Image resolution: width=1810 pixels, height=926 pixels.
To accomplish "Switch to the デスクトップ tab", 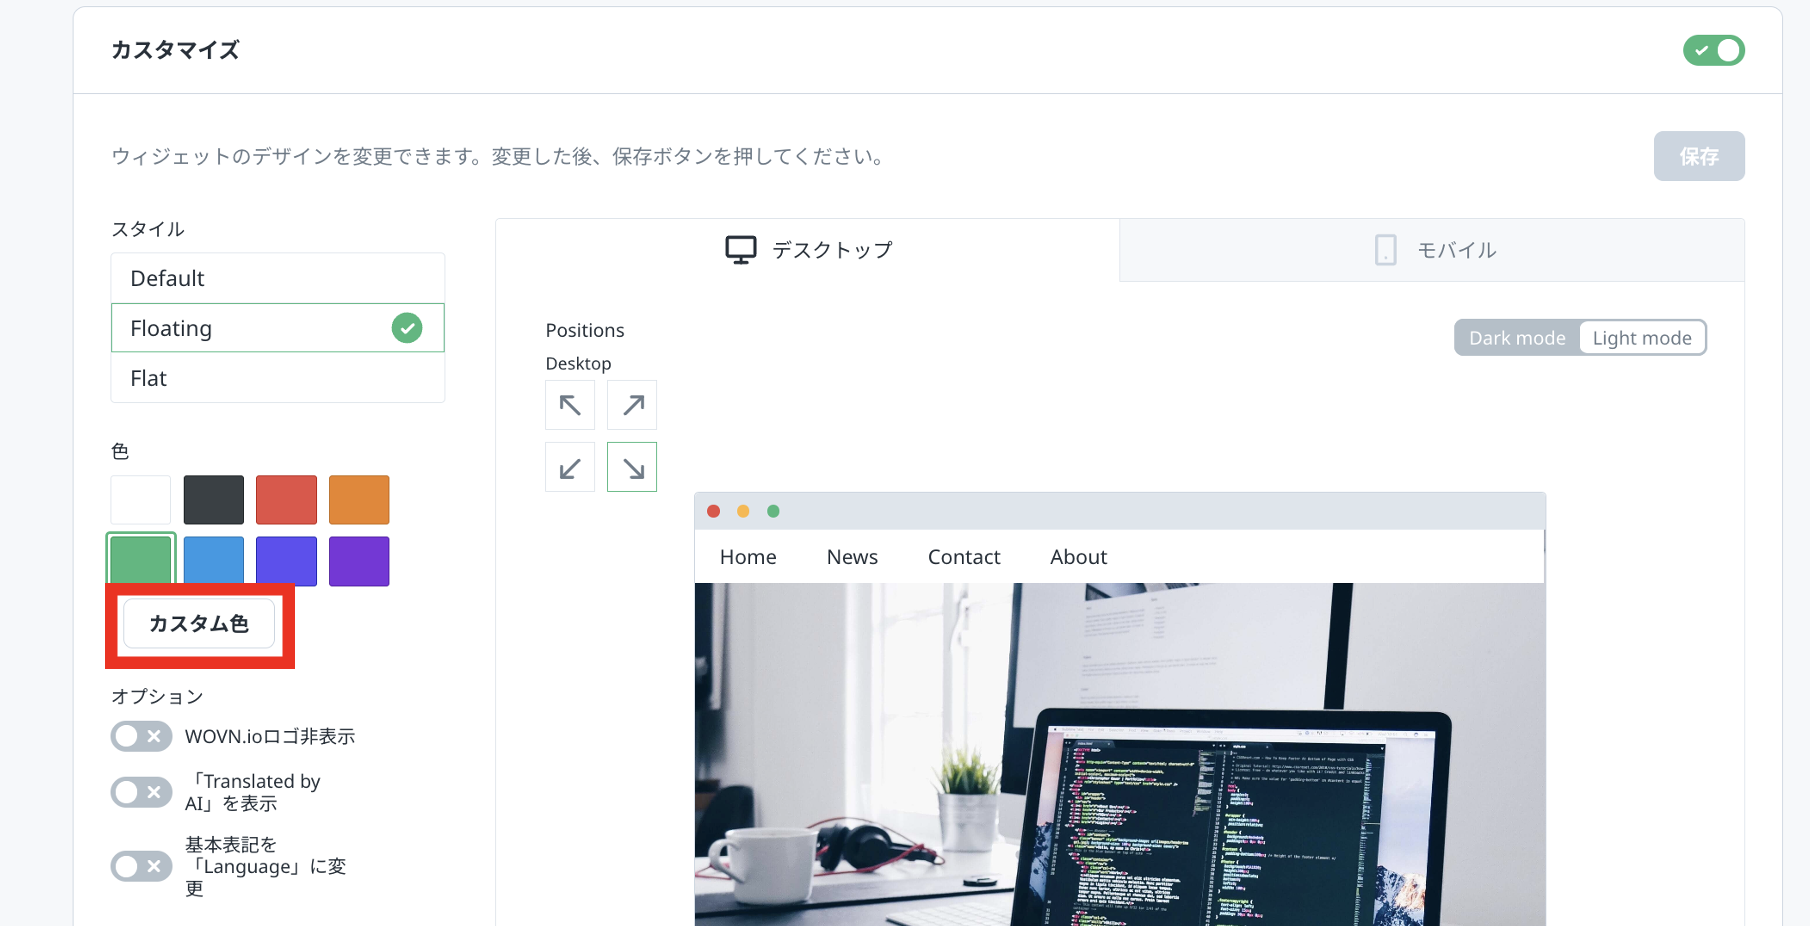I will tap(808, 250).
